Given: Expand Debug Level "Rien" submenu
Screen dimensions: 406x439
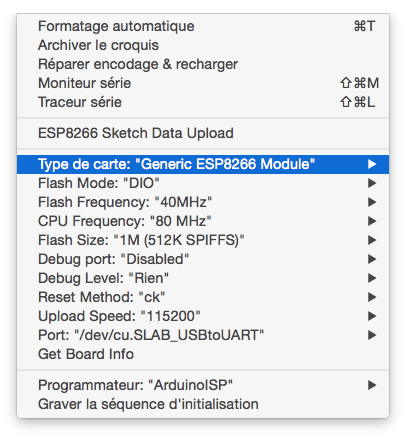Looking at the screenshot, I should [203, 278].
